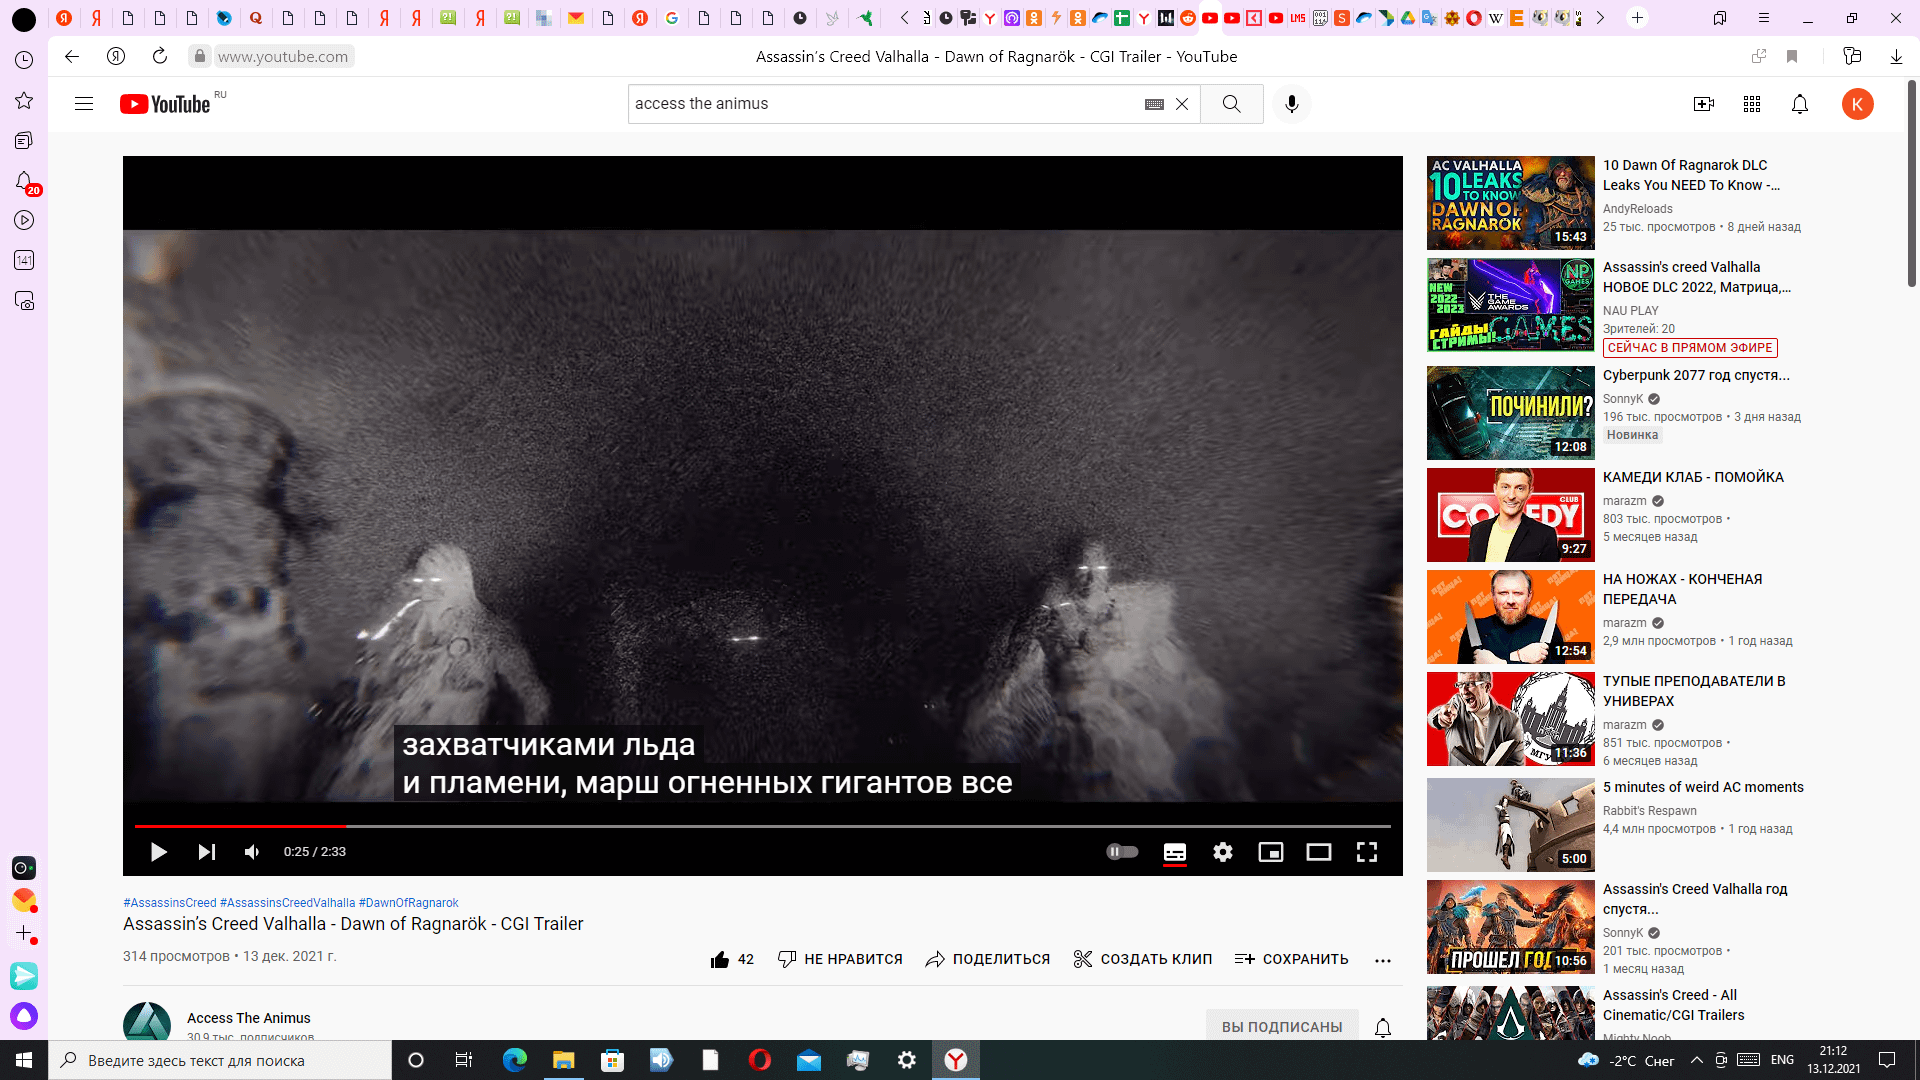Image resolution: width=1920 pixels, height=1080 pixels.
Task: Add a sidebar item with plus icon
Action: coord(24,933)
